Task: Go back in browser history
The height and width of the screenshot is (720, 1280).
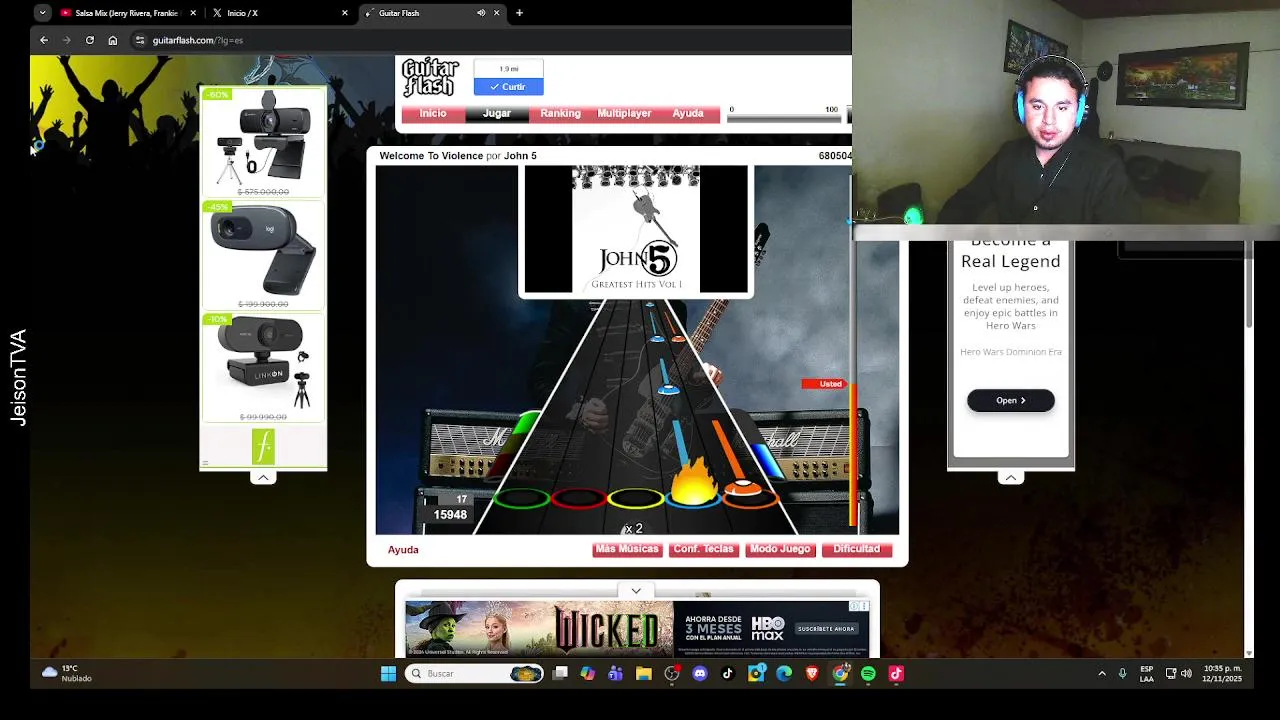Action: (44, 40)
